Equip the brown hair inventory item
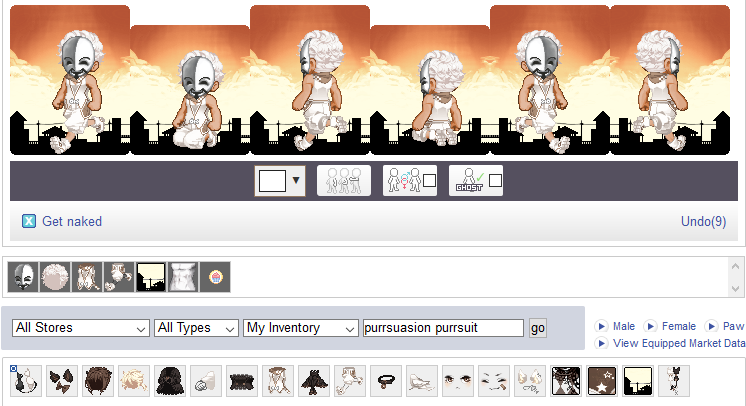Screen dimensions: 746x406 tap(98, 381)
